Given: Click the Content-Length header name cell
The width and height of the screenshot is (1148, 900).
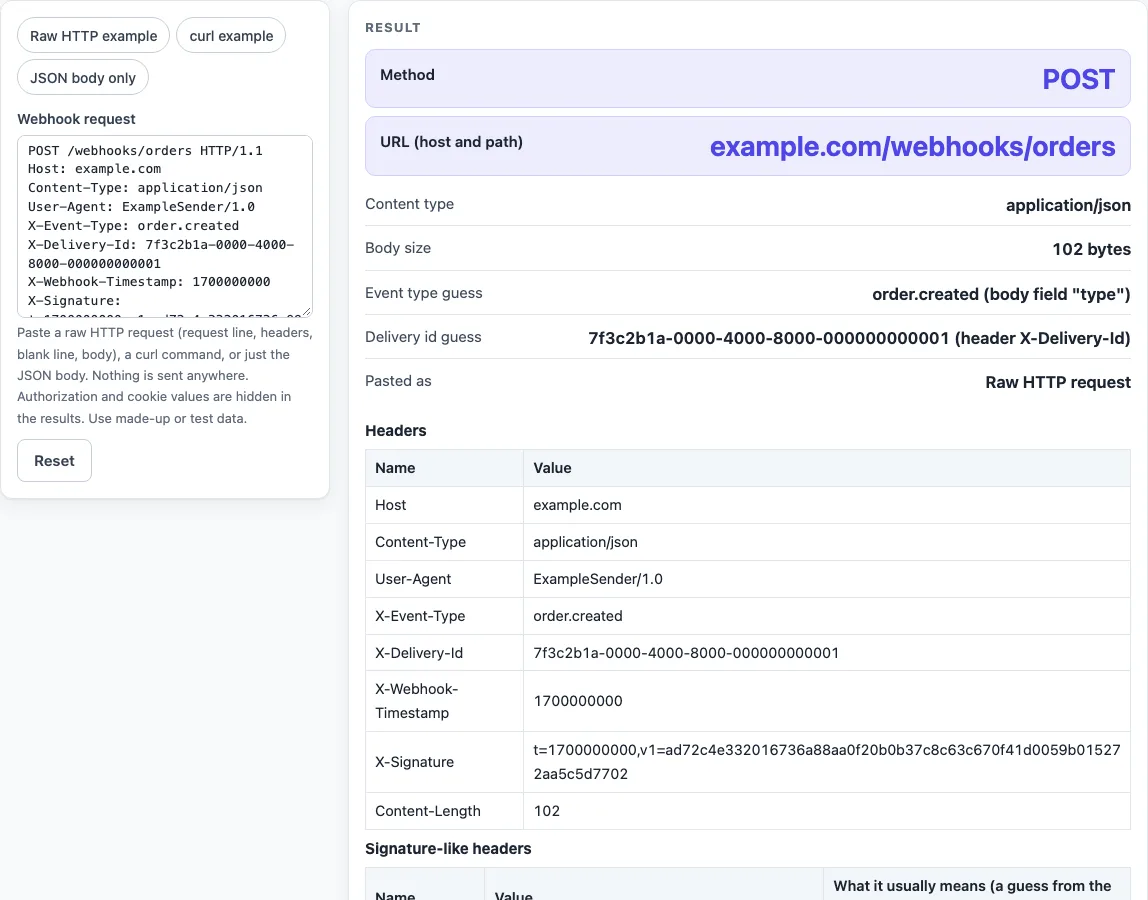Looking at the screenshot, I should 444,811.
